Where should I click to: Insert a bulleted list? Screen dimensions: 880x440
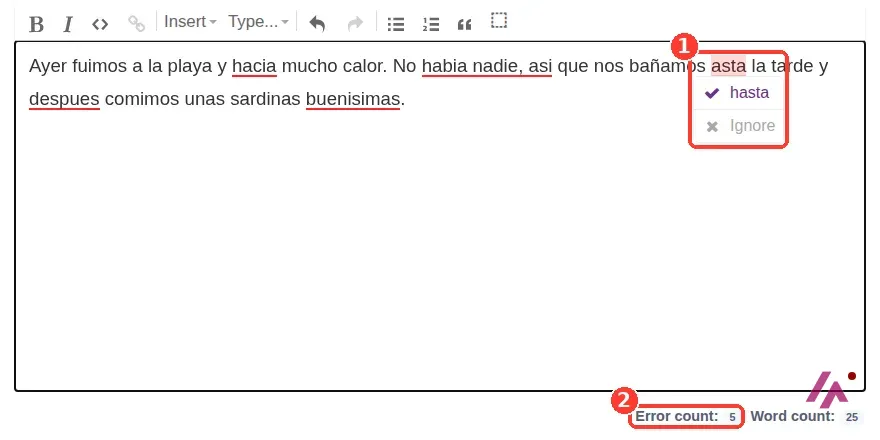(x=396, y=24)
